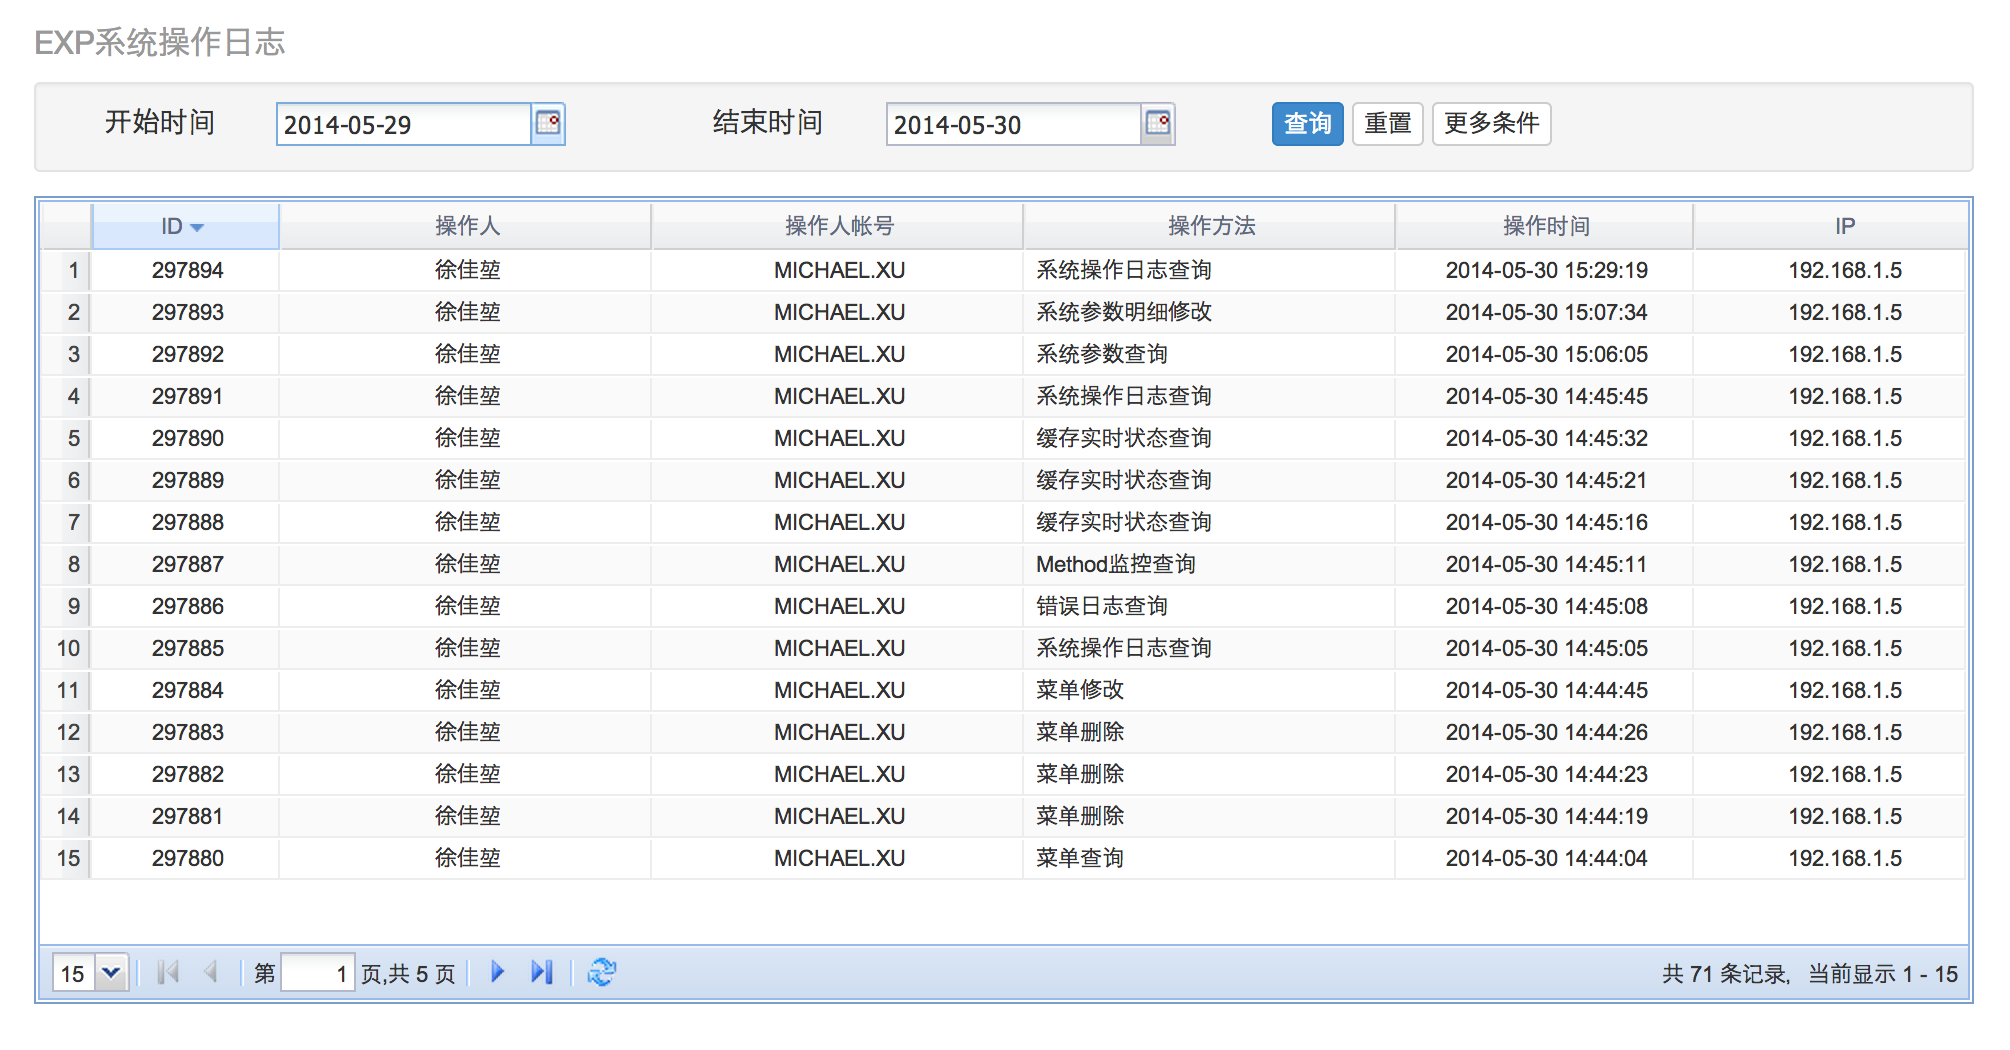
Task: Sort by the 操作时间 column header
Action: click(1543, 226)
